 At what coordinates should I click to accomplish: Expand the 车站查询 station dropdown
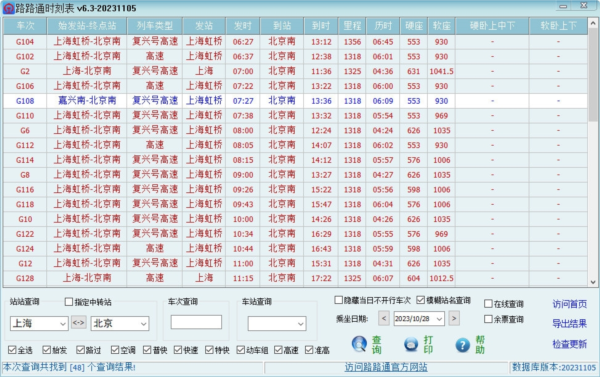(301, 324)
